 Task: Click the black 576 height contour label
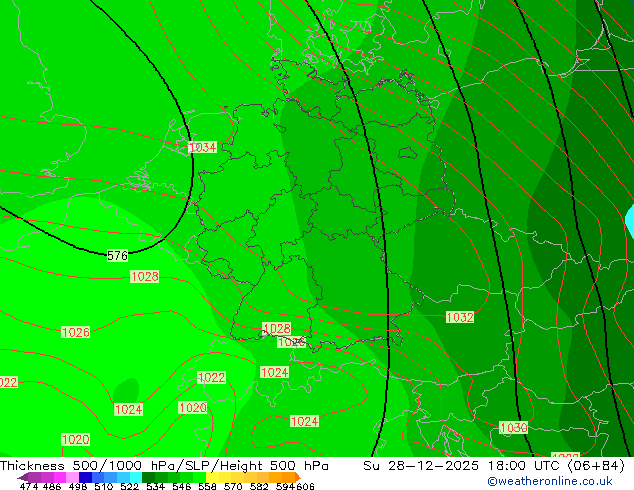117,256
